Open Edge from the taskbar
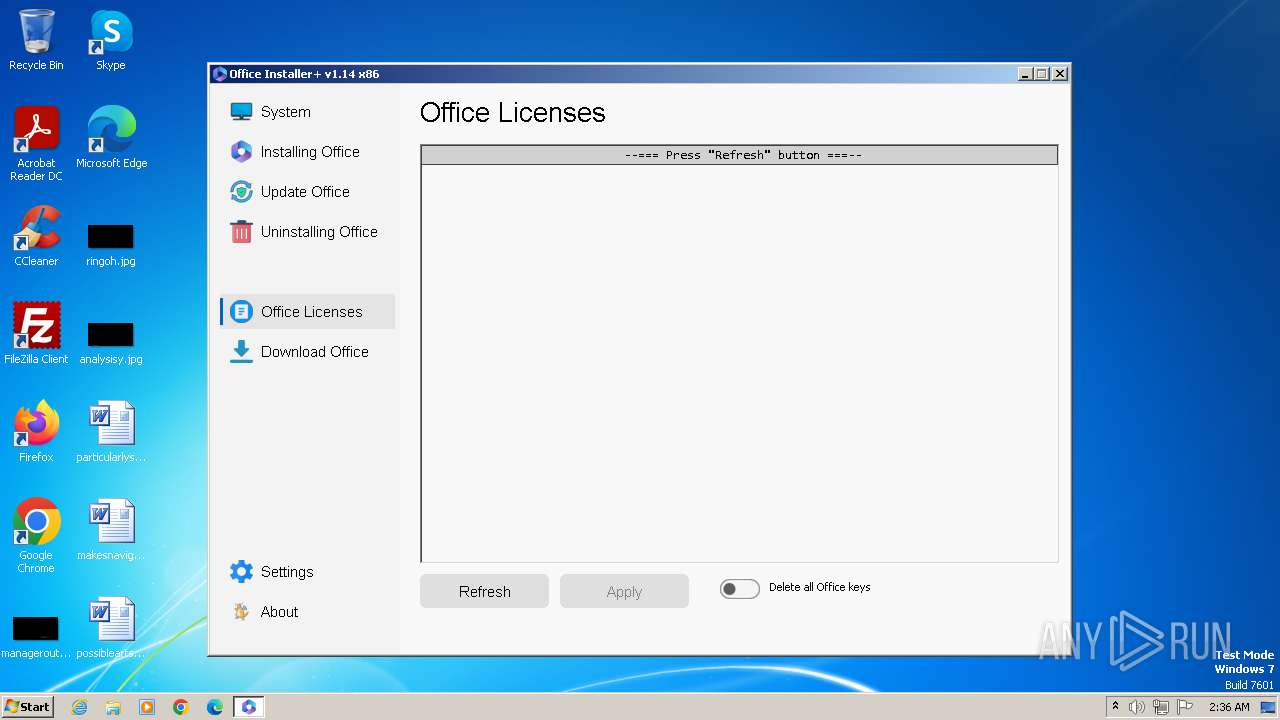This screenshot has height=720, width=1280. 215,707
